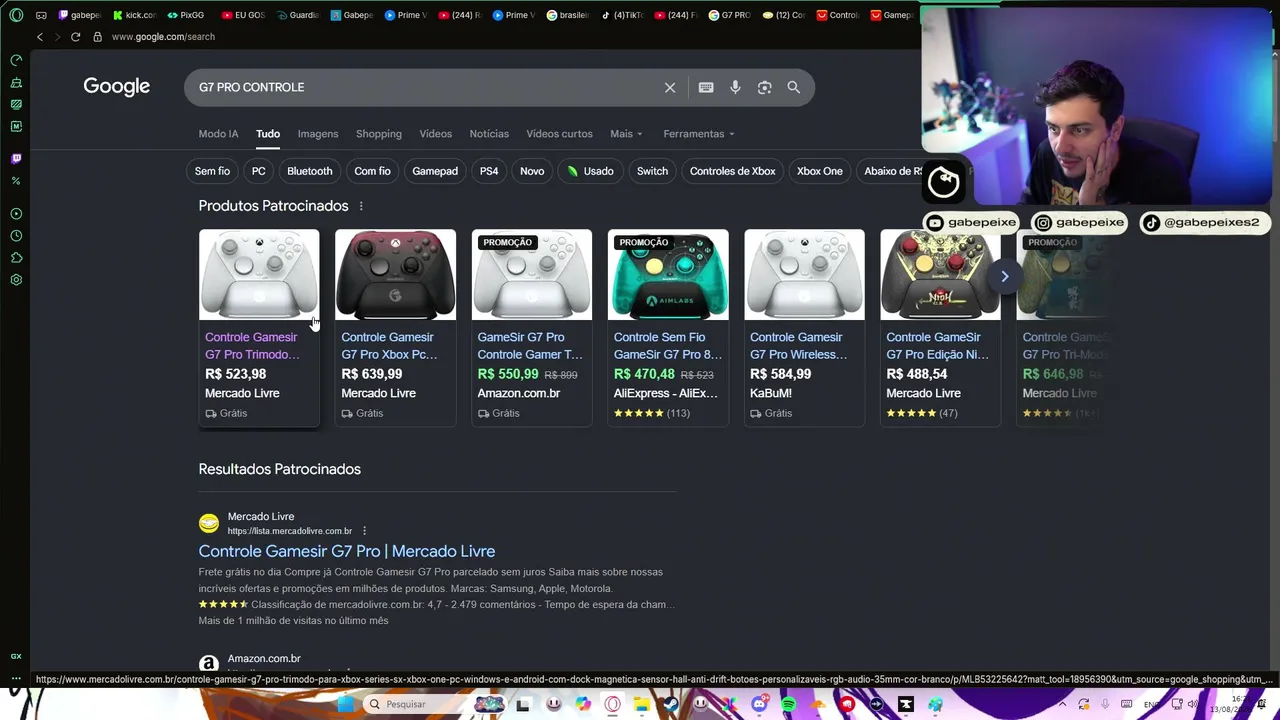Open Steam from the taskbar
The width and height of the screenshot is (1280, 720).
point(670,704)
